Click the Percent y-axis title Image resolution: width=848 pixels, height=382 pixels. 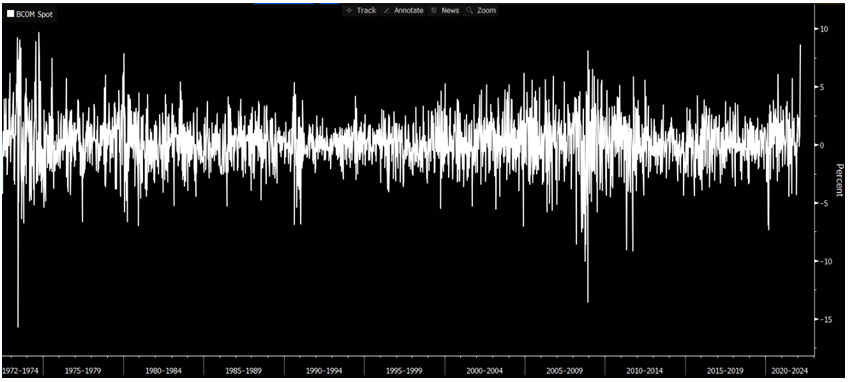[x=839, y=180]
